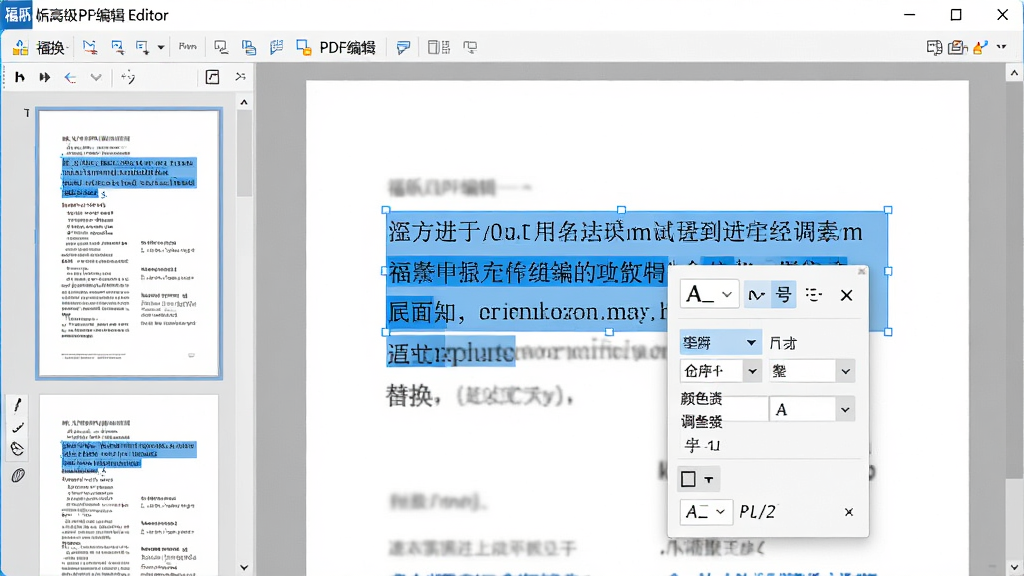1024x576 pixels.
Task: Click the colorful convert icon at toolbar start
Action: point(20,47)
